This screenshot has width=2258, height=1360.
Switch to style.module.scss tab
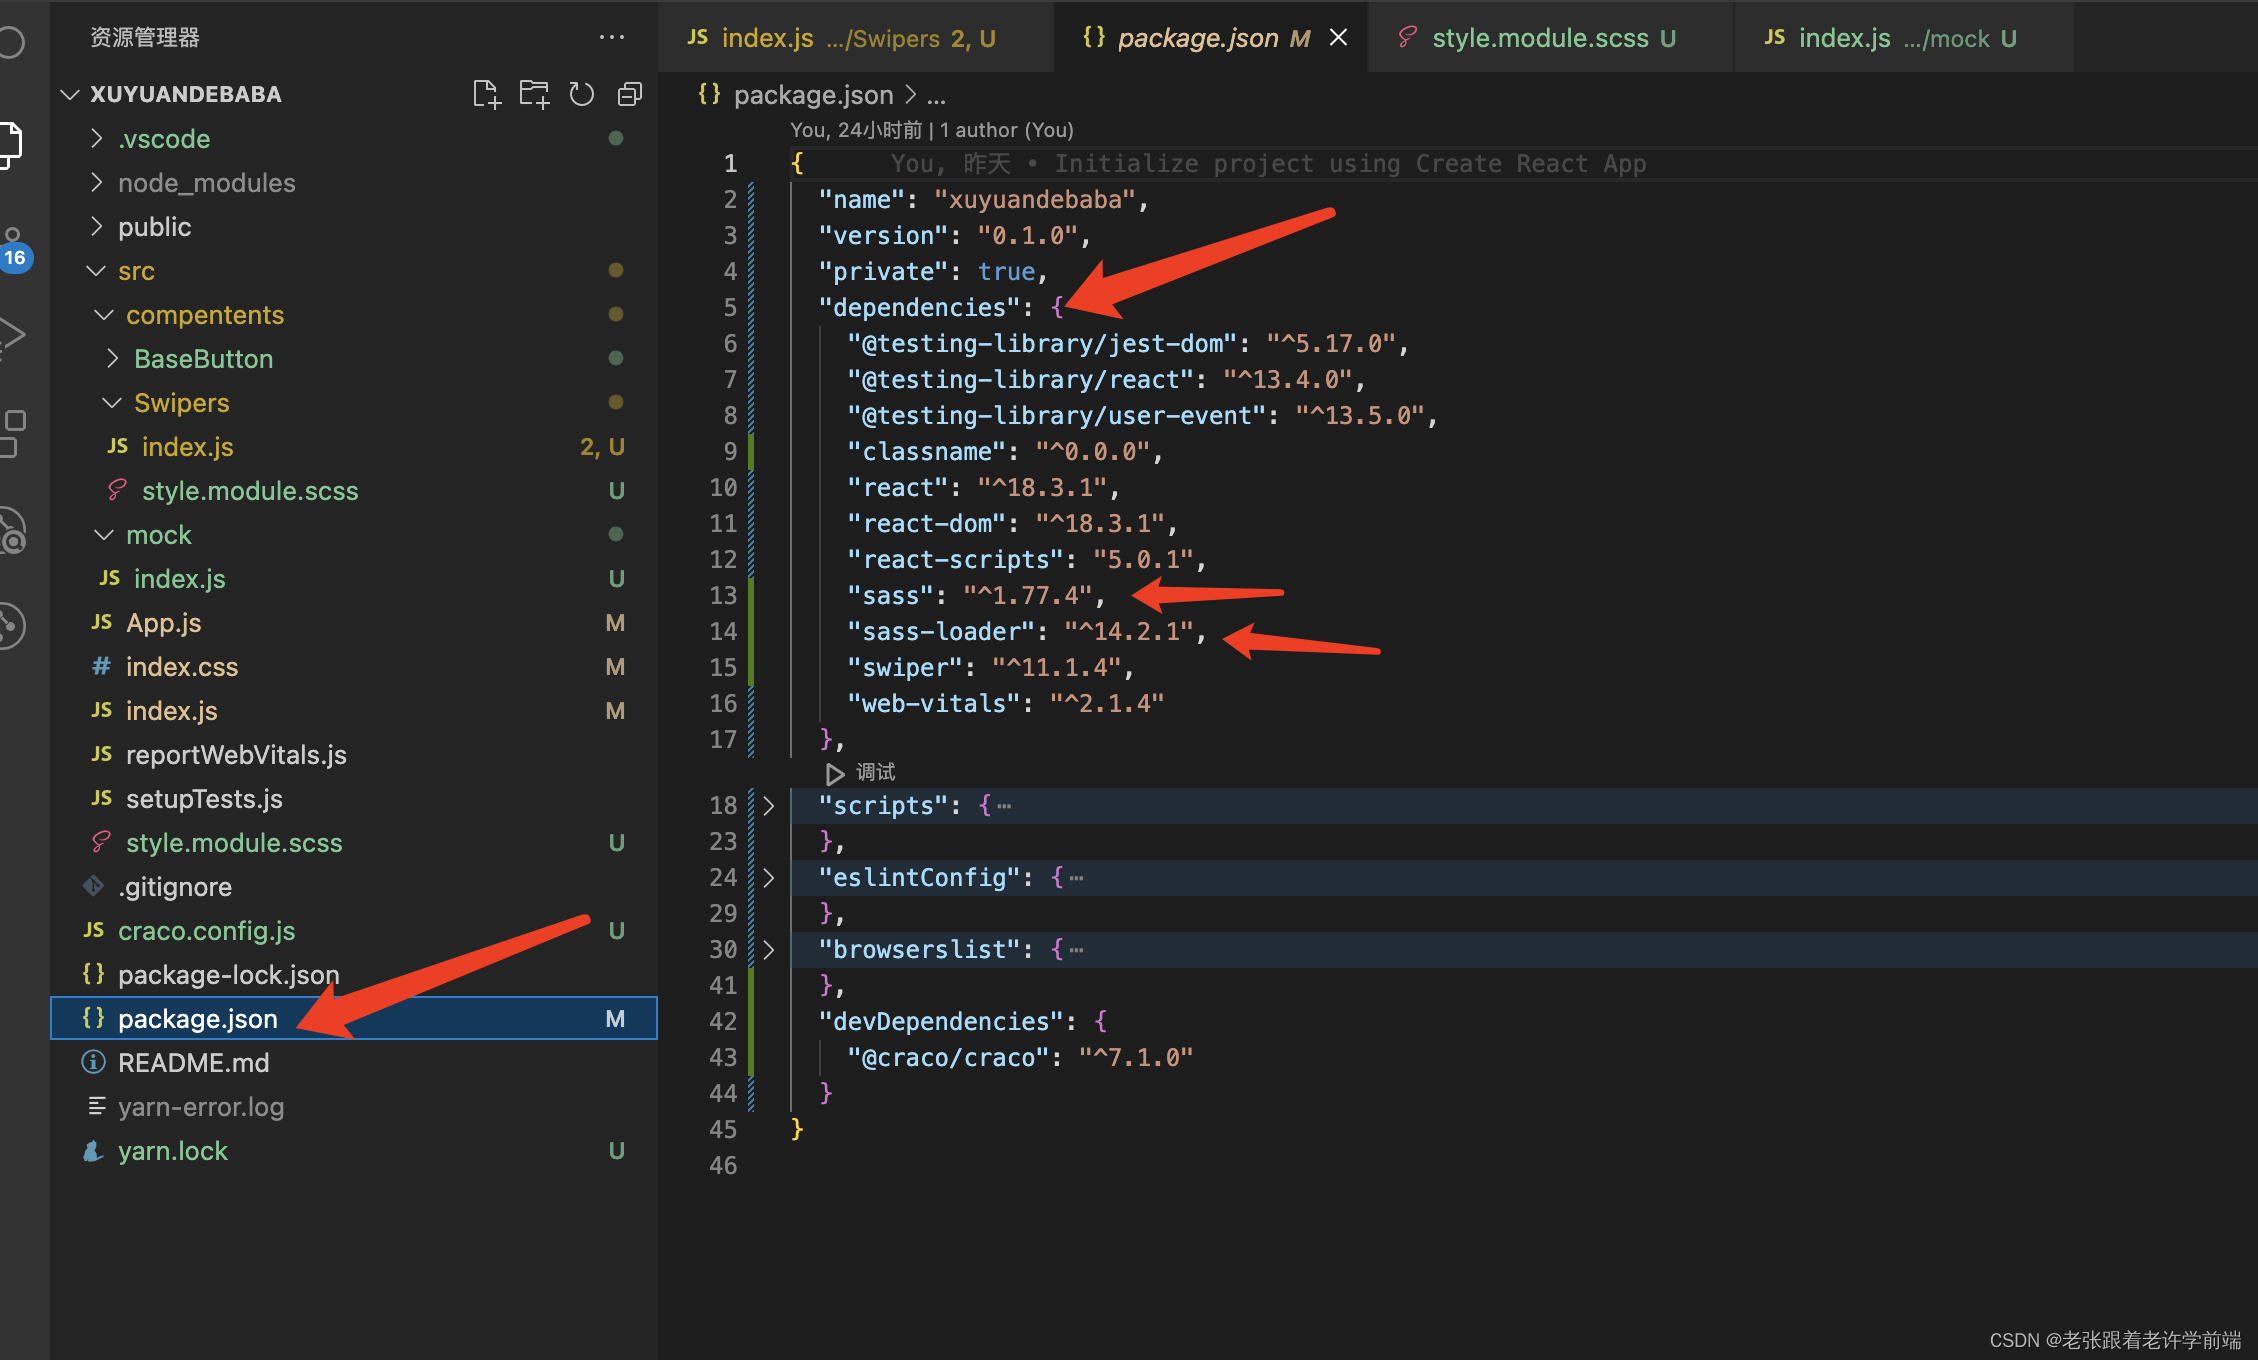point(1540,38)
